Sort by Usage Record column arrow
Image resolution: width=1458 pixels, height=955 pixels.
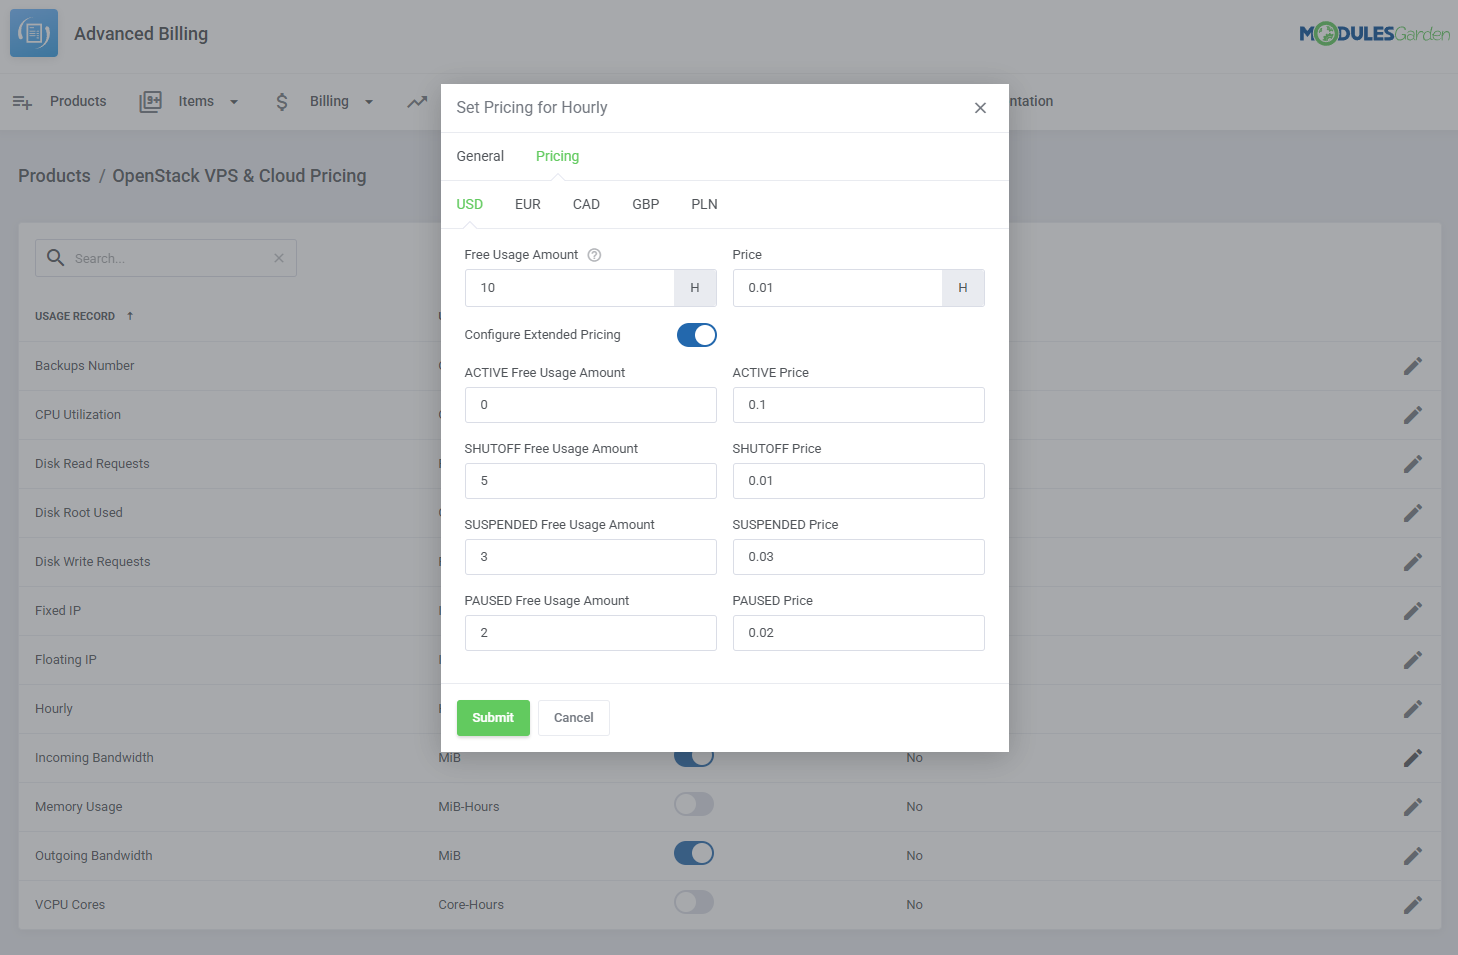[x=130, y=316]
